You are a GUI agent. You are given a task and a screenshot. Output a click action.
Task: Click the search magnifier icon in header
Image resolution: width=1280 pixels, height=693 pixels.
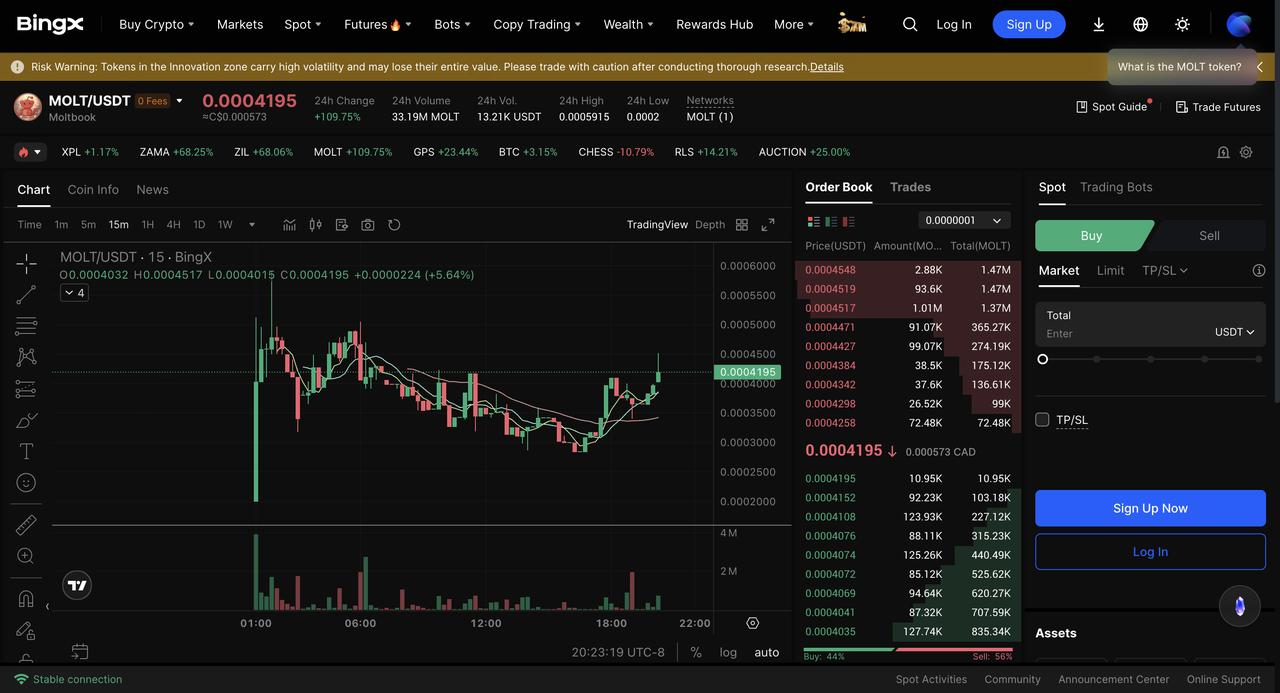910,25
